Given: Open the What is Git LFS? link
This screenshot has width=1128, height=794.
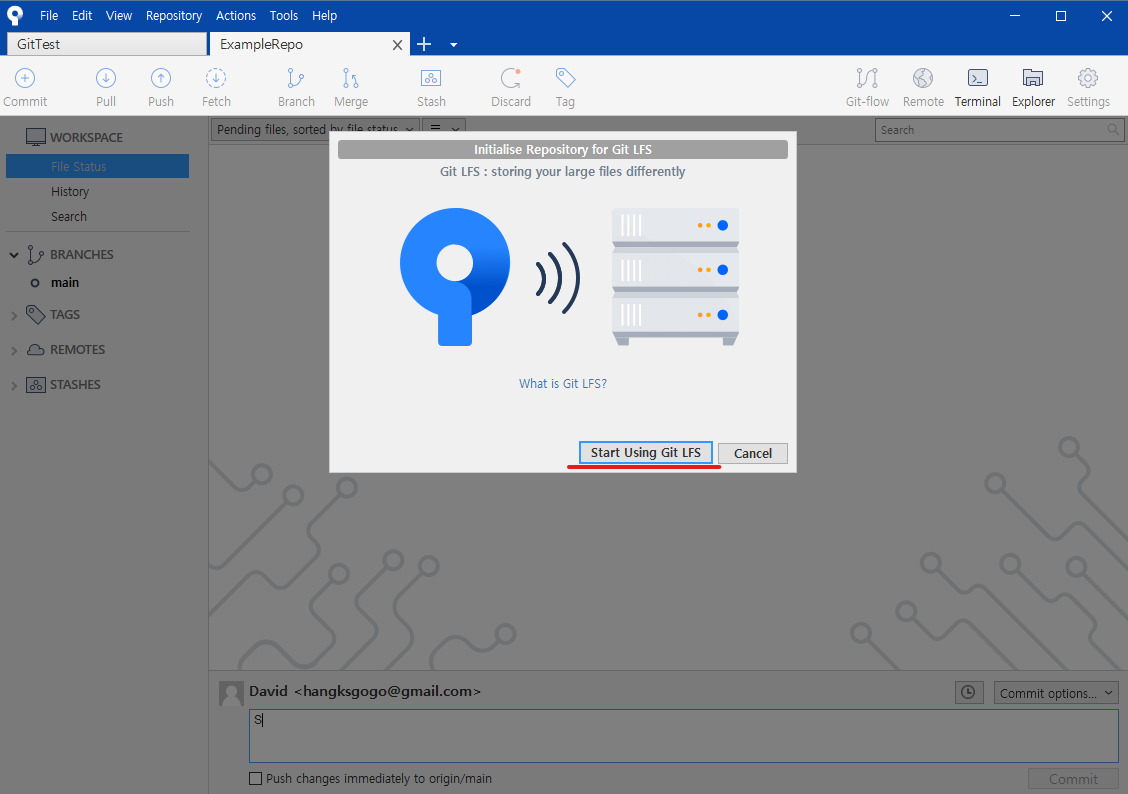Looking at the screenshot, I should point(563,383).
